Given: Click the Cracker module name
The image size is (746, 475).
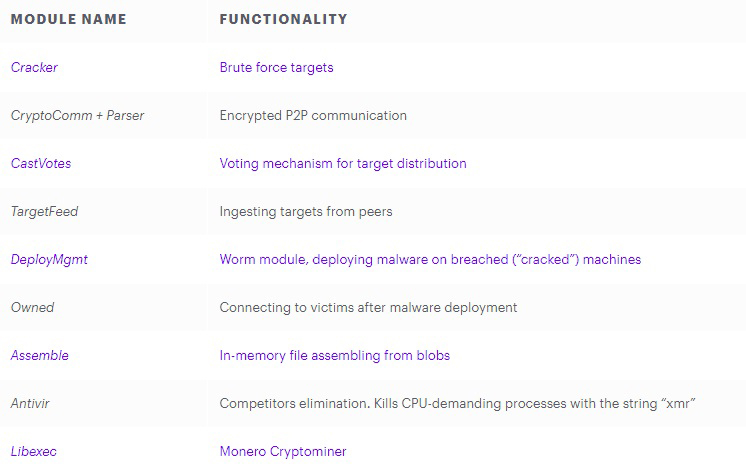Looking at the screenshot, I should point(34,68).
